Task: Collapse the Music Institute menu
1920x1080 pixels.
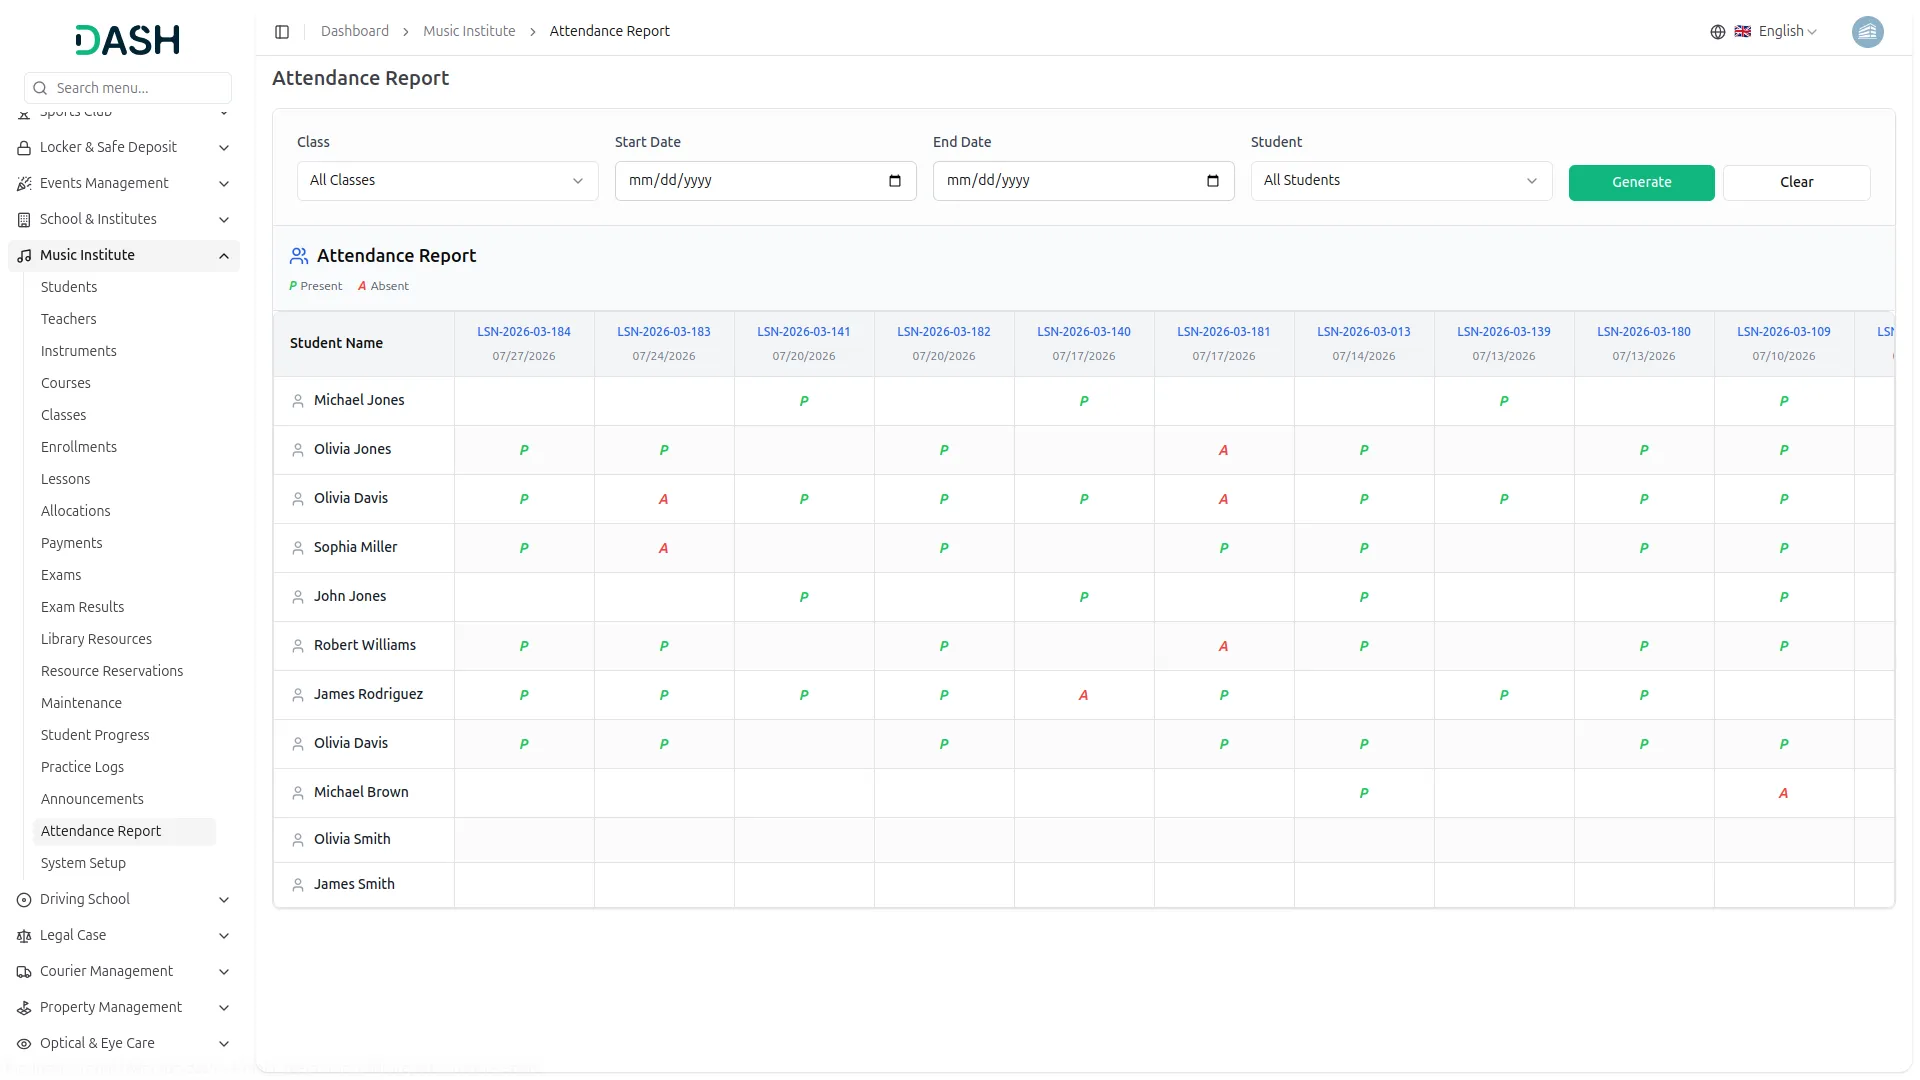Action: tap(224, 256)
